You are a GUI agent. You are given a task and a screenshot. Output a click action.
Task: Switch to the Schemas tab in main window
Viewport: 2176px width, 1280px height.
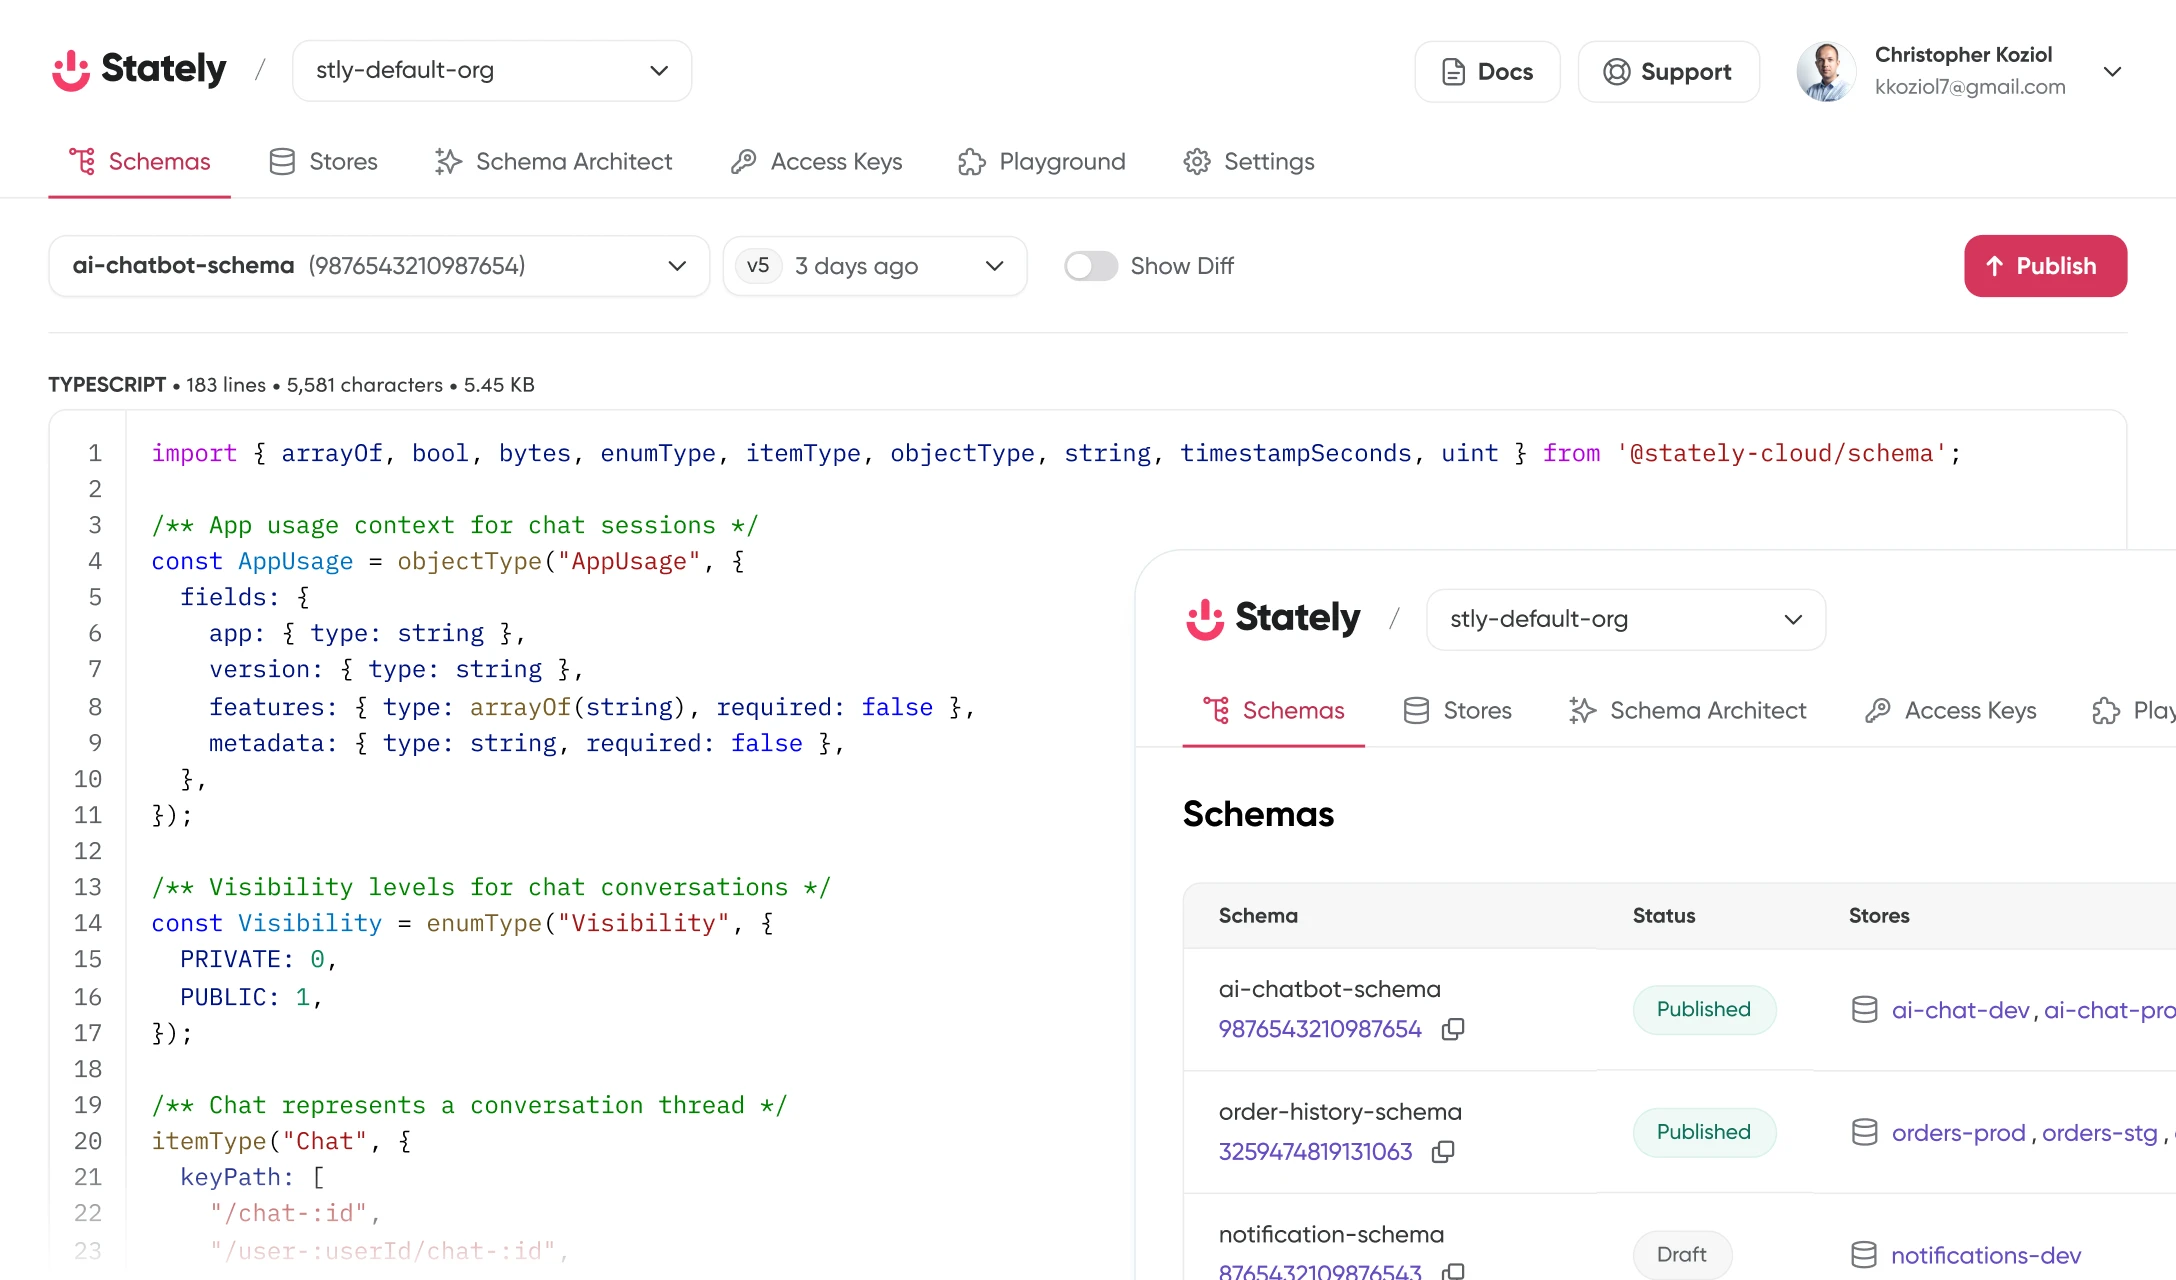pos(140,161)
